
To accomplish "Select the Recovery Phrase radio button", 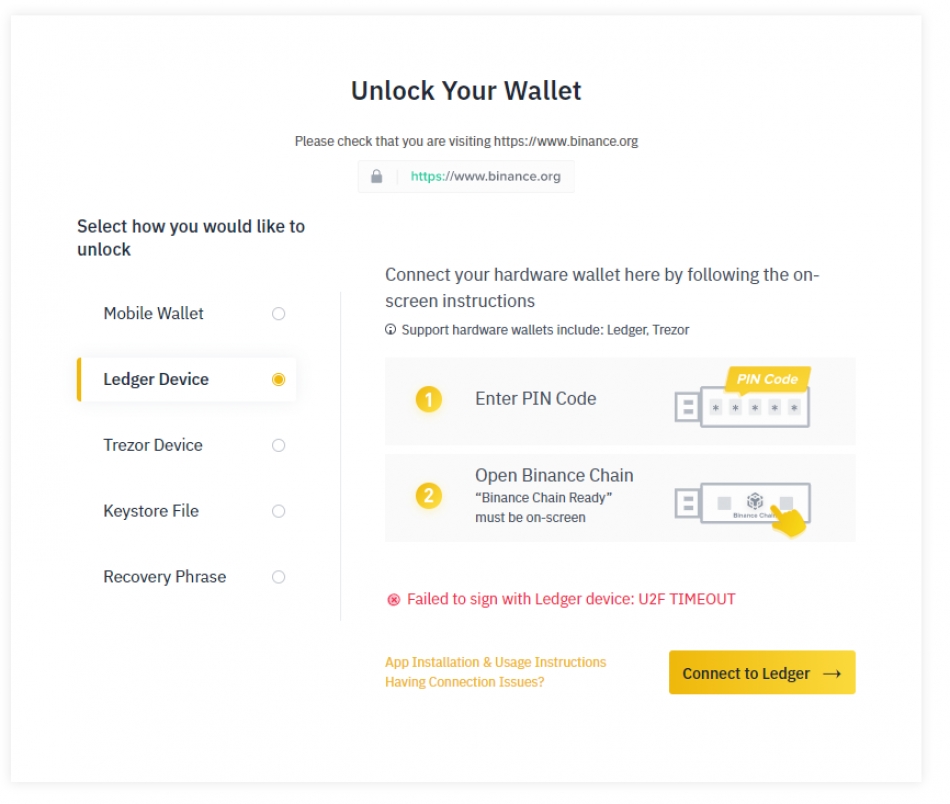I will point(278,577).
